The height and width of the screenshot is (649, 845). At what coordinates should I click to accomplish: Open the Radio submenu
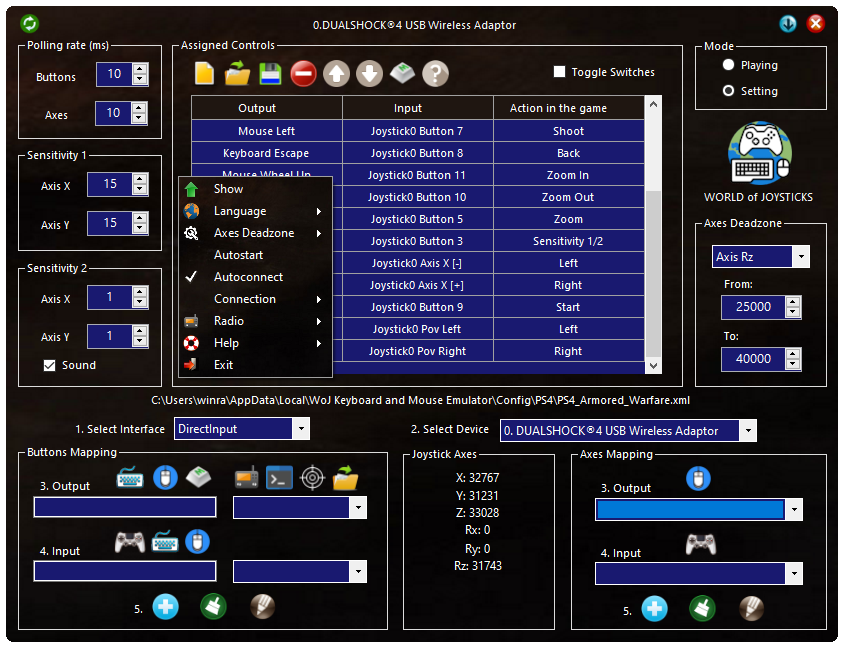(255, 321)
